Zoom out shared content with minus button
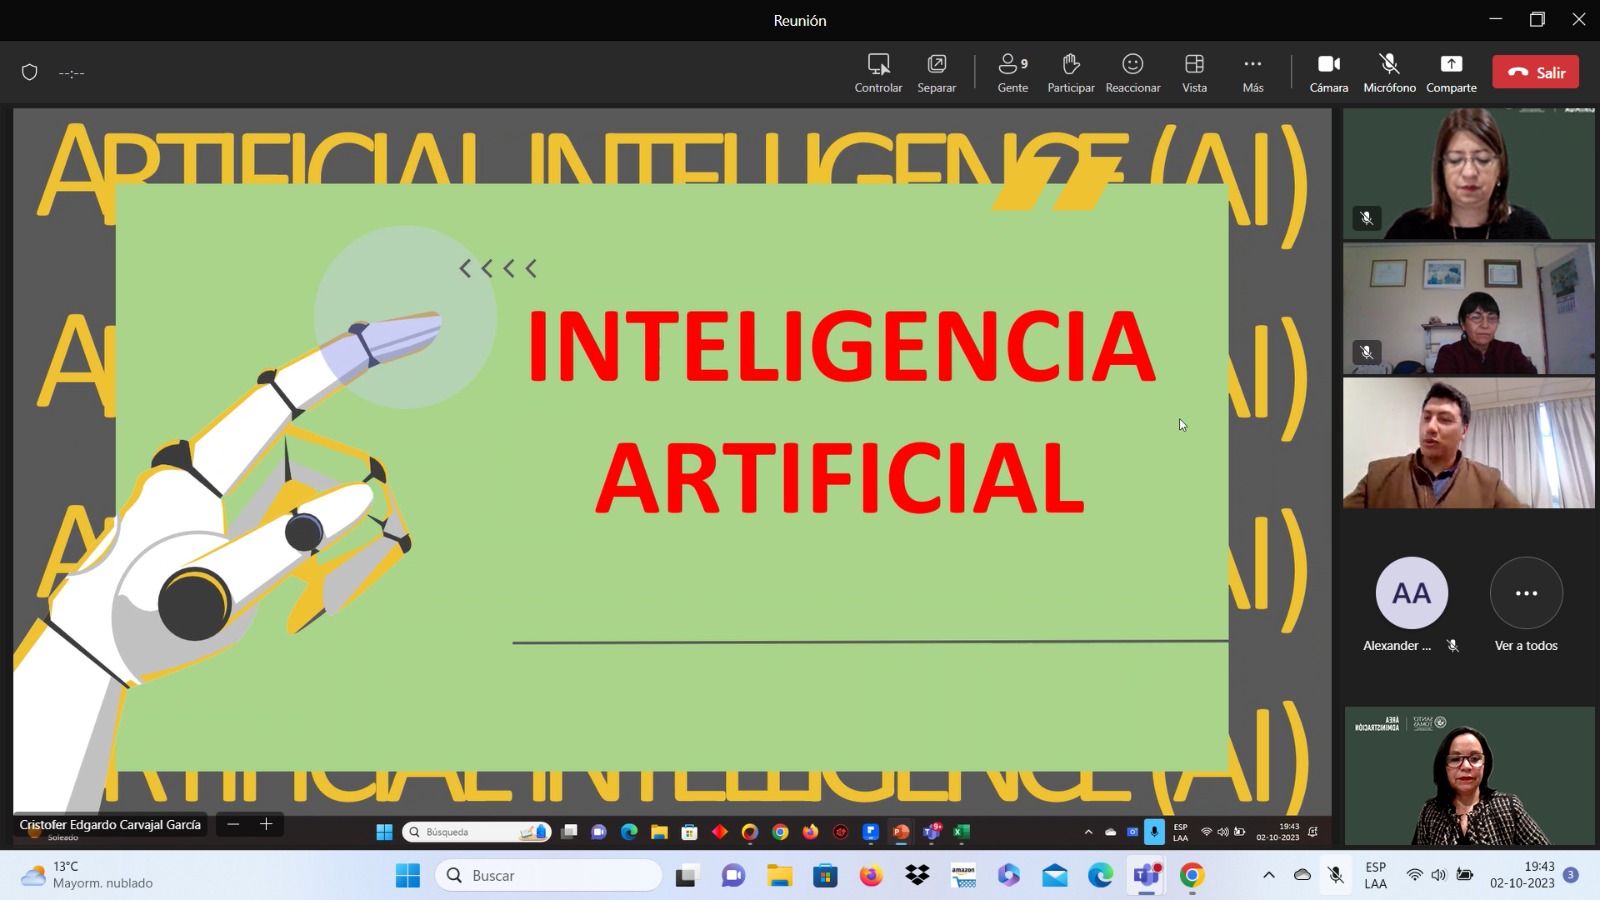The image size is (1600, 900). 233,824
